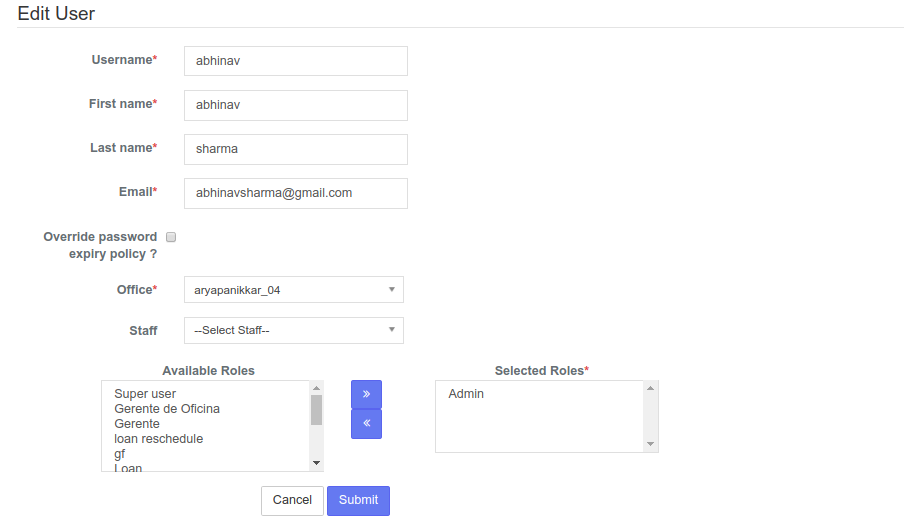Select Super user in Available Roles
904x531 pixels.
[x=145, y=394]
